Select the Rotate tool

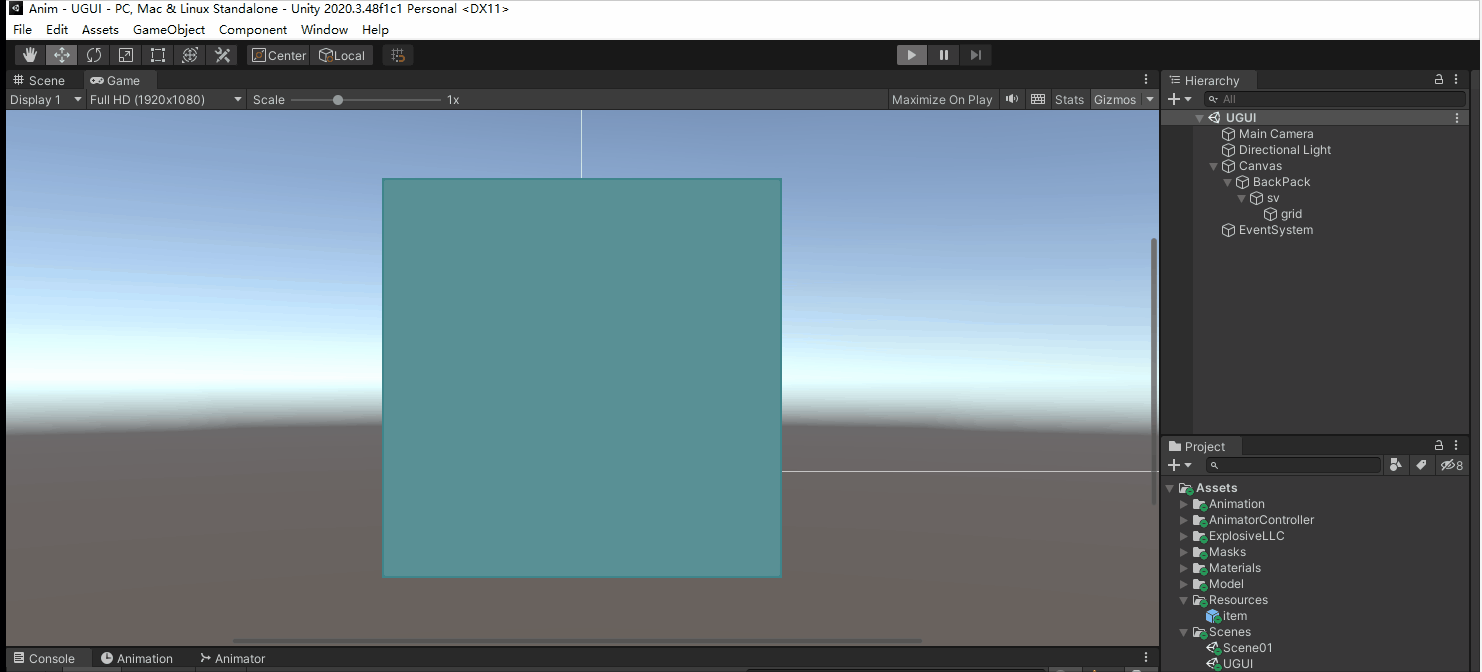(x=94, y=55)
